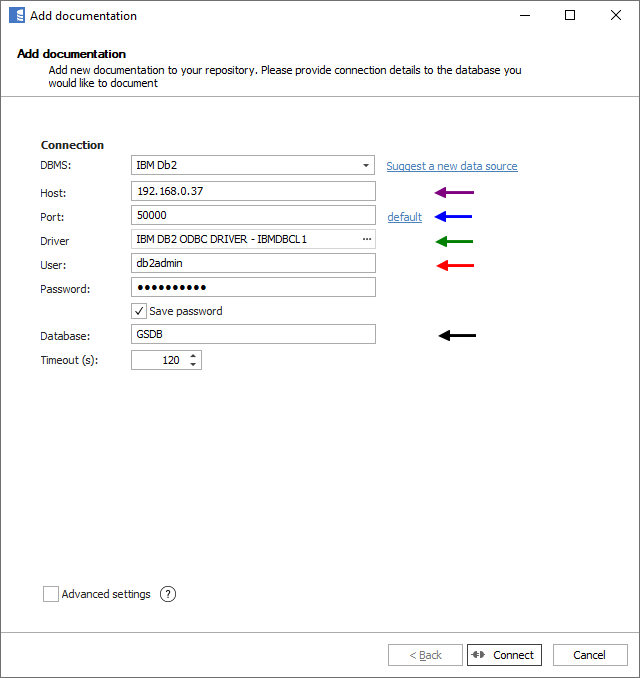The height and width of the screenshot is (678, 640).
Task: Enable the Advanced settings checkbox
Action: point(51,594)
